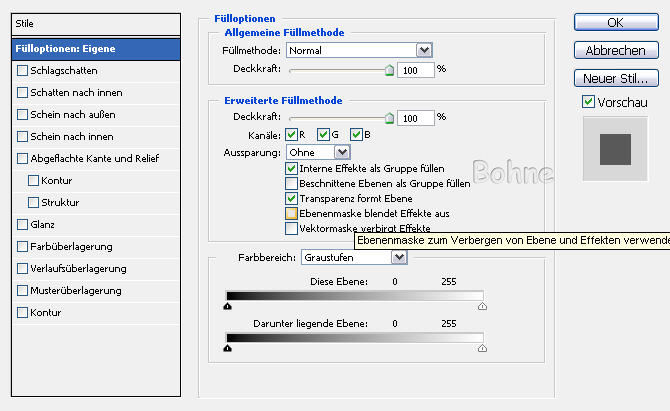Click black triangle marker under Diese Ebene
The width and height of the screenshot is (670, 411).
click(x=228, y=308)
